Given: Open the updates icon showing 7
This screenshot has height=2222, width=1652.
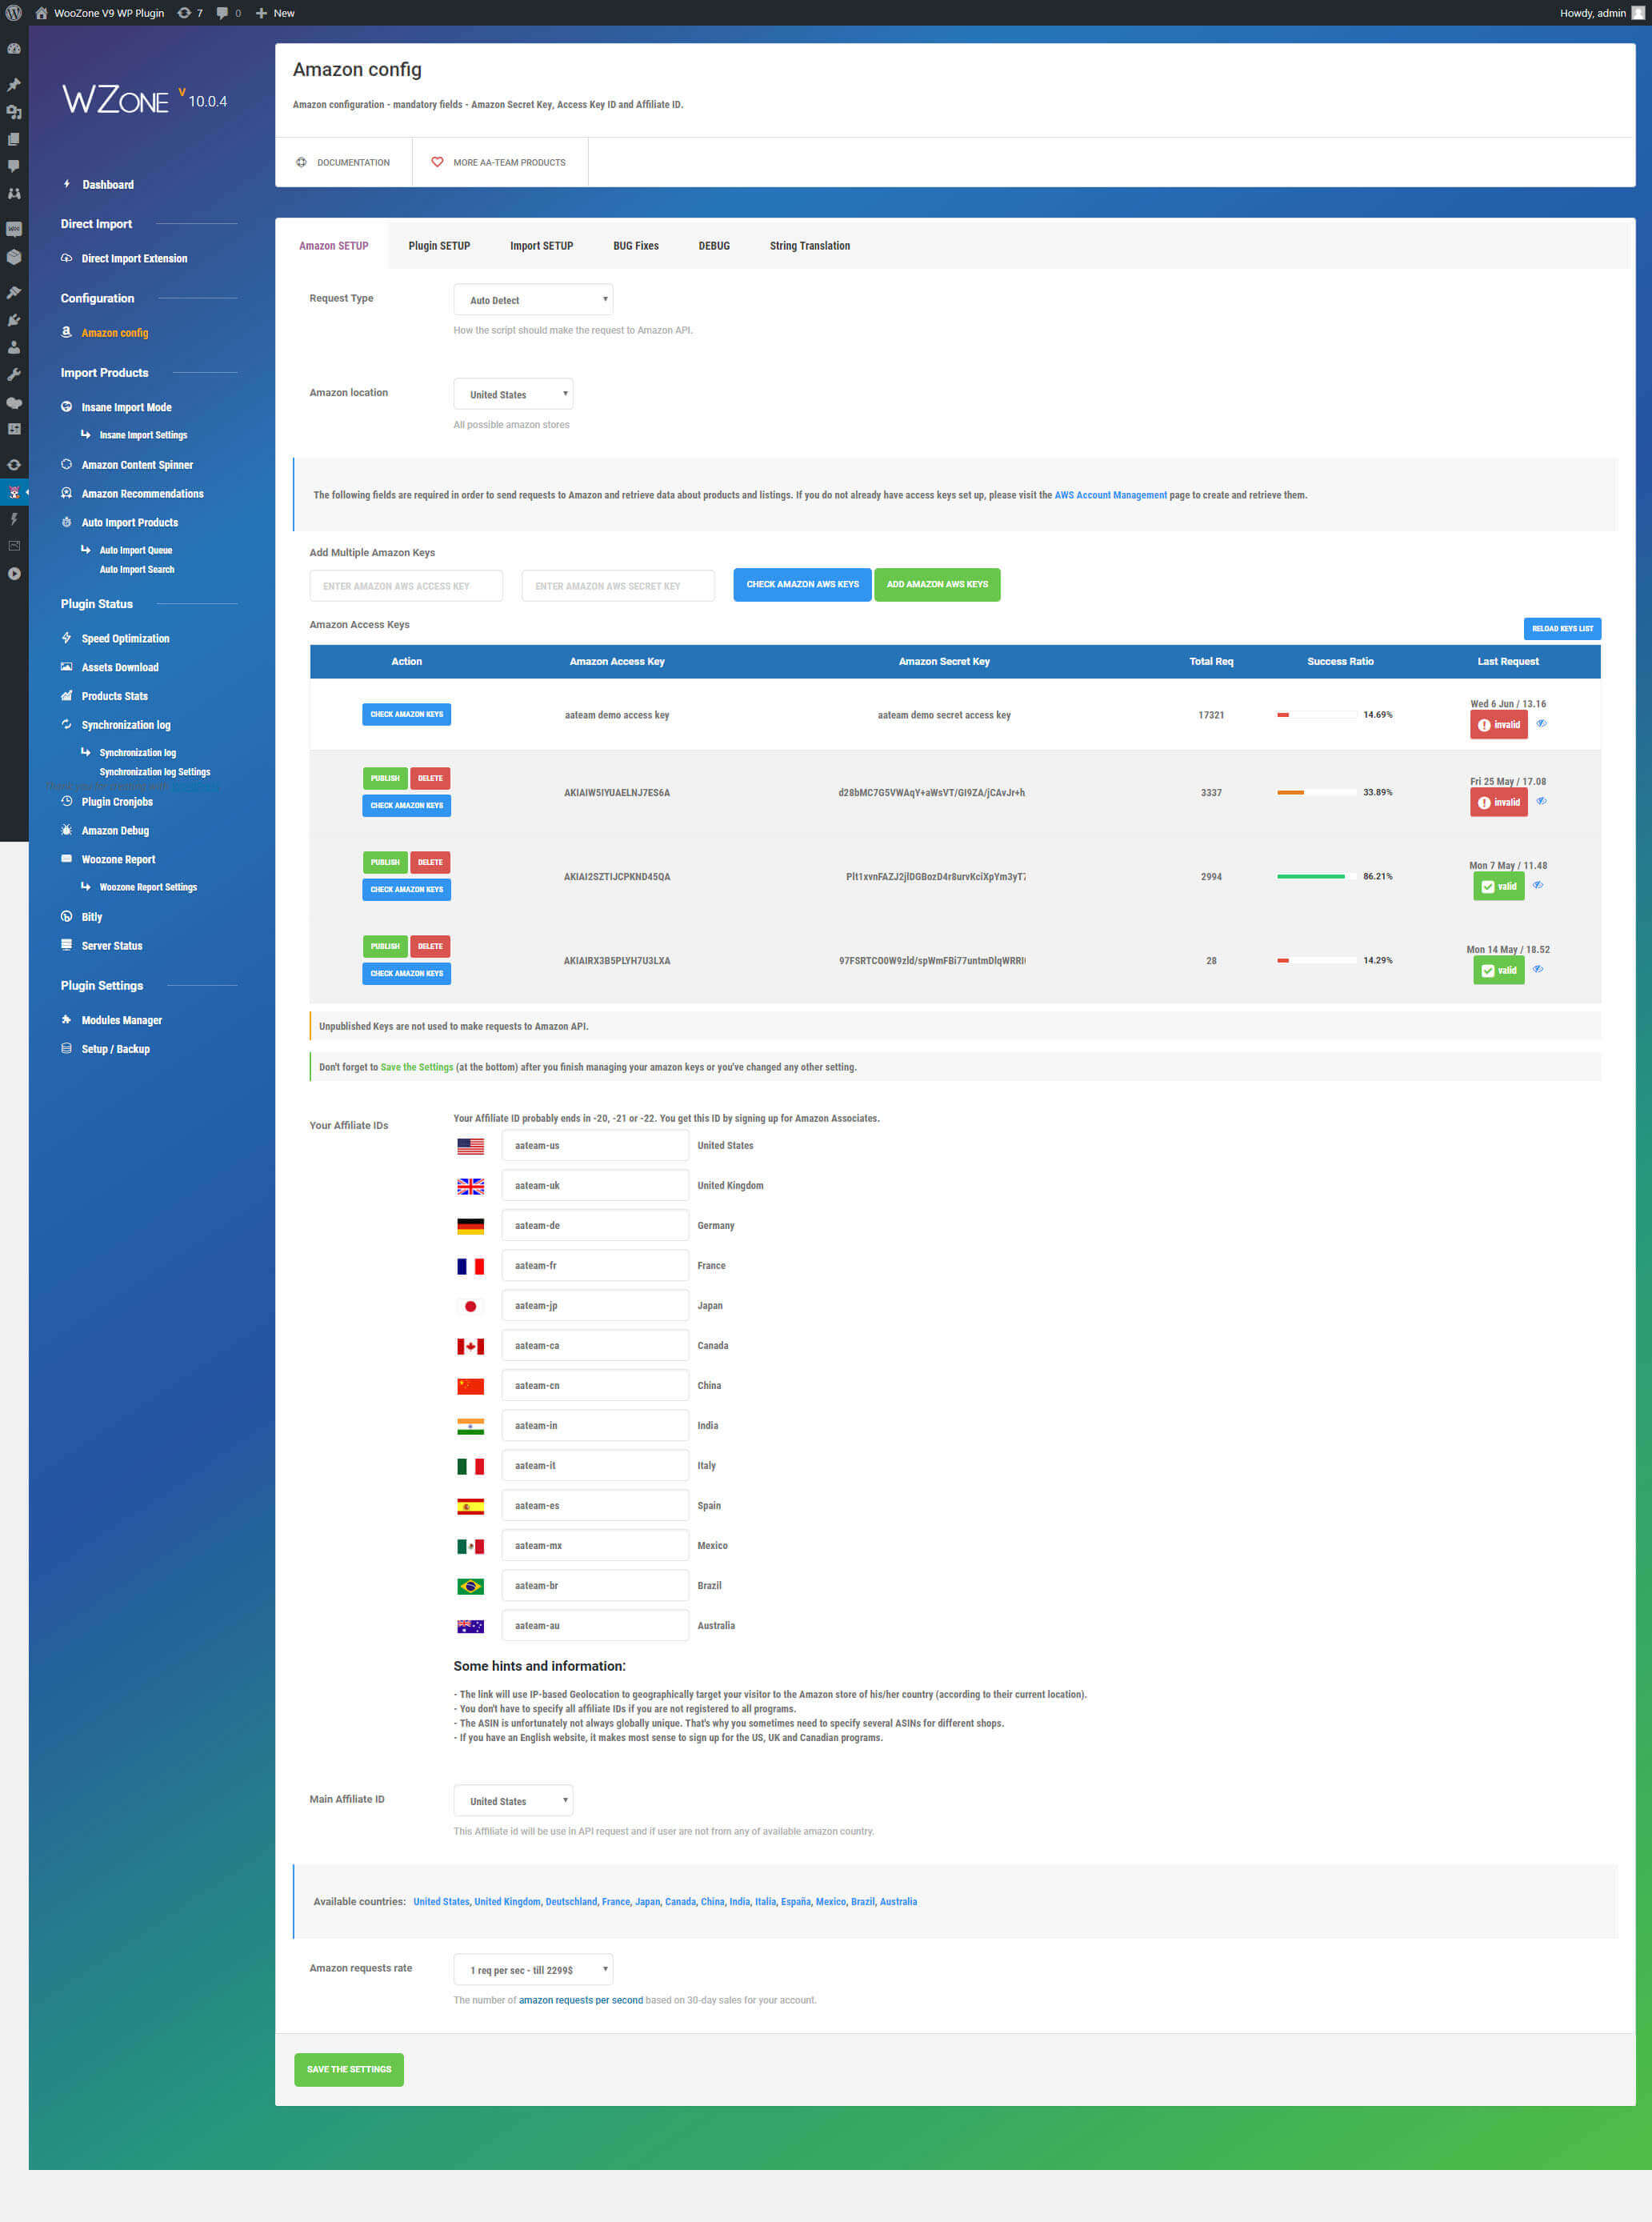Looking at the screenshot, I should click(x=184, y=13).
